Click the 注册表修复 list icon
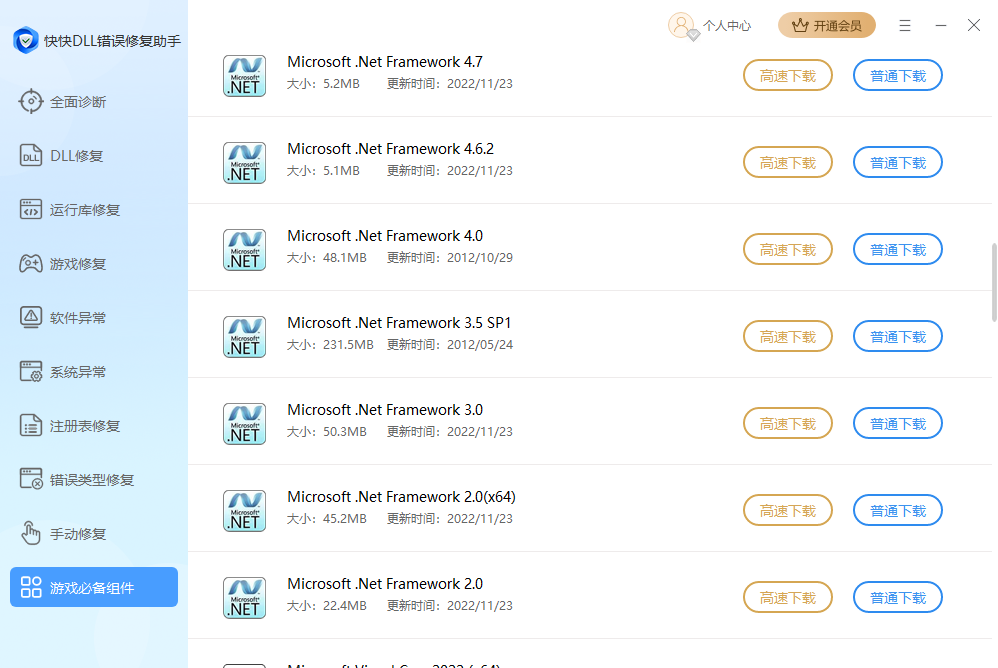 31,426
